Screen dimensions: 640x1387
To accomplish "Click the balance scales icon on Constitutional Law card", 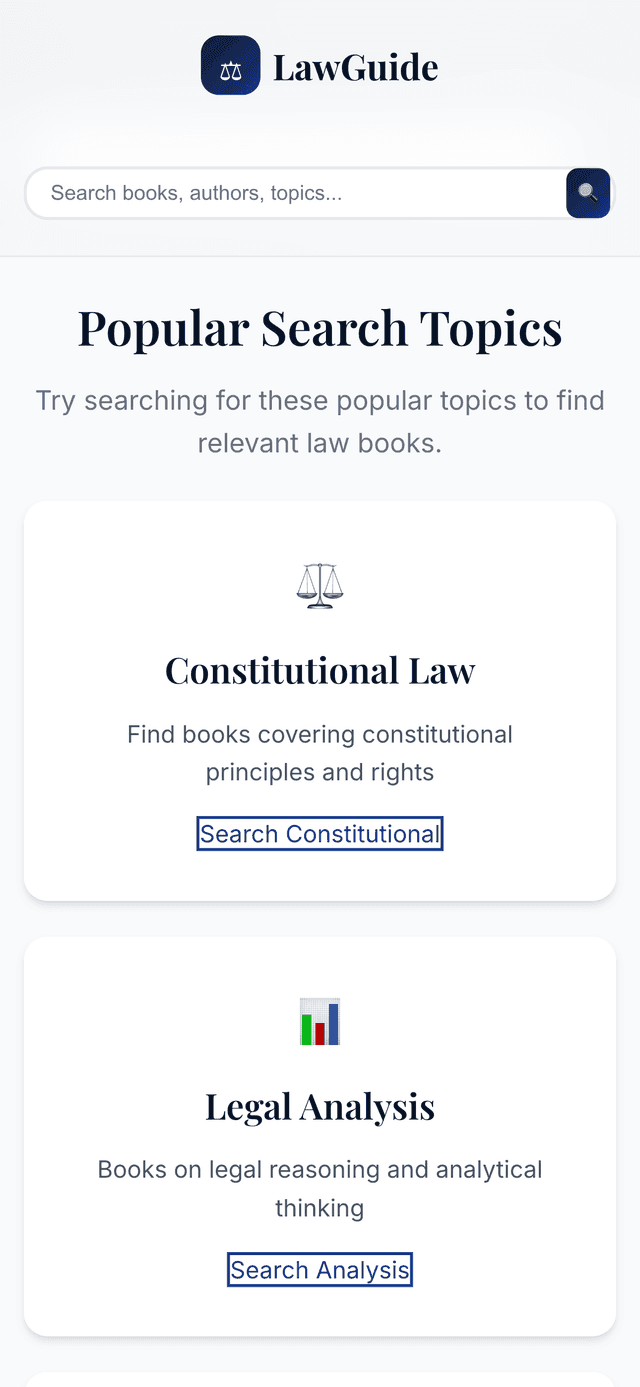I will click(x=320, y=584).
